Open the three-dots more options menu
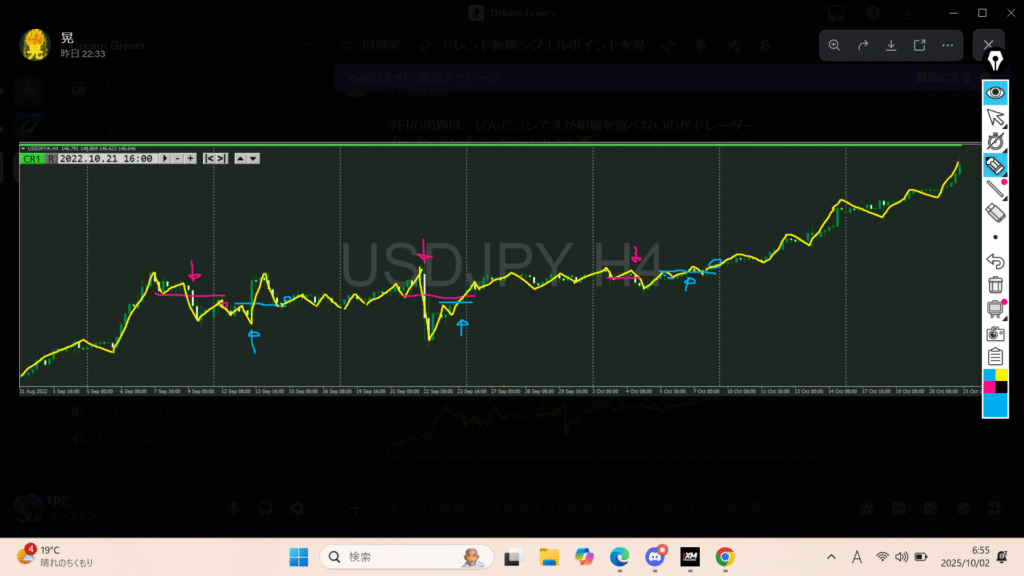 tap(947, 45)
